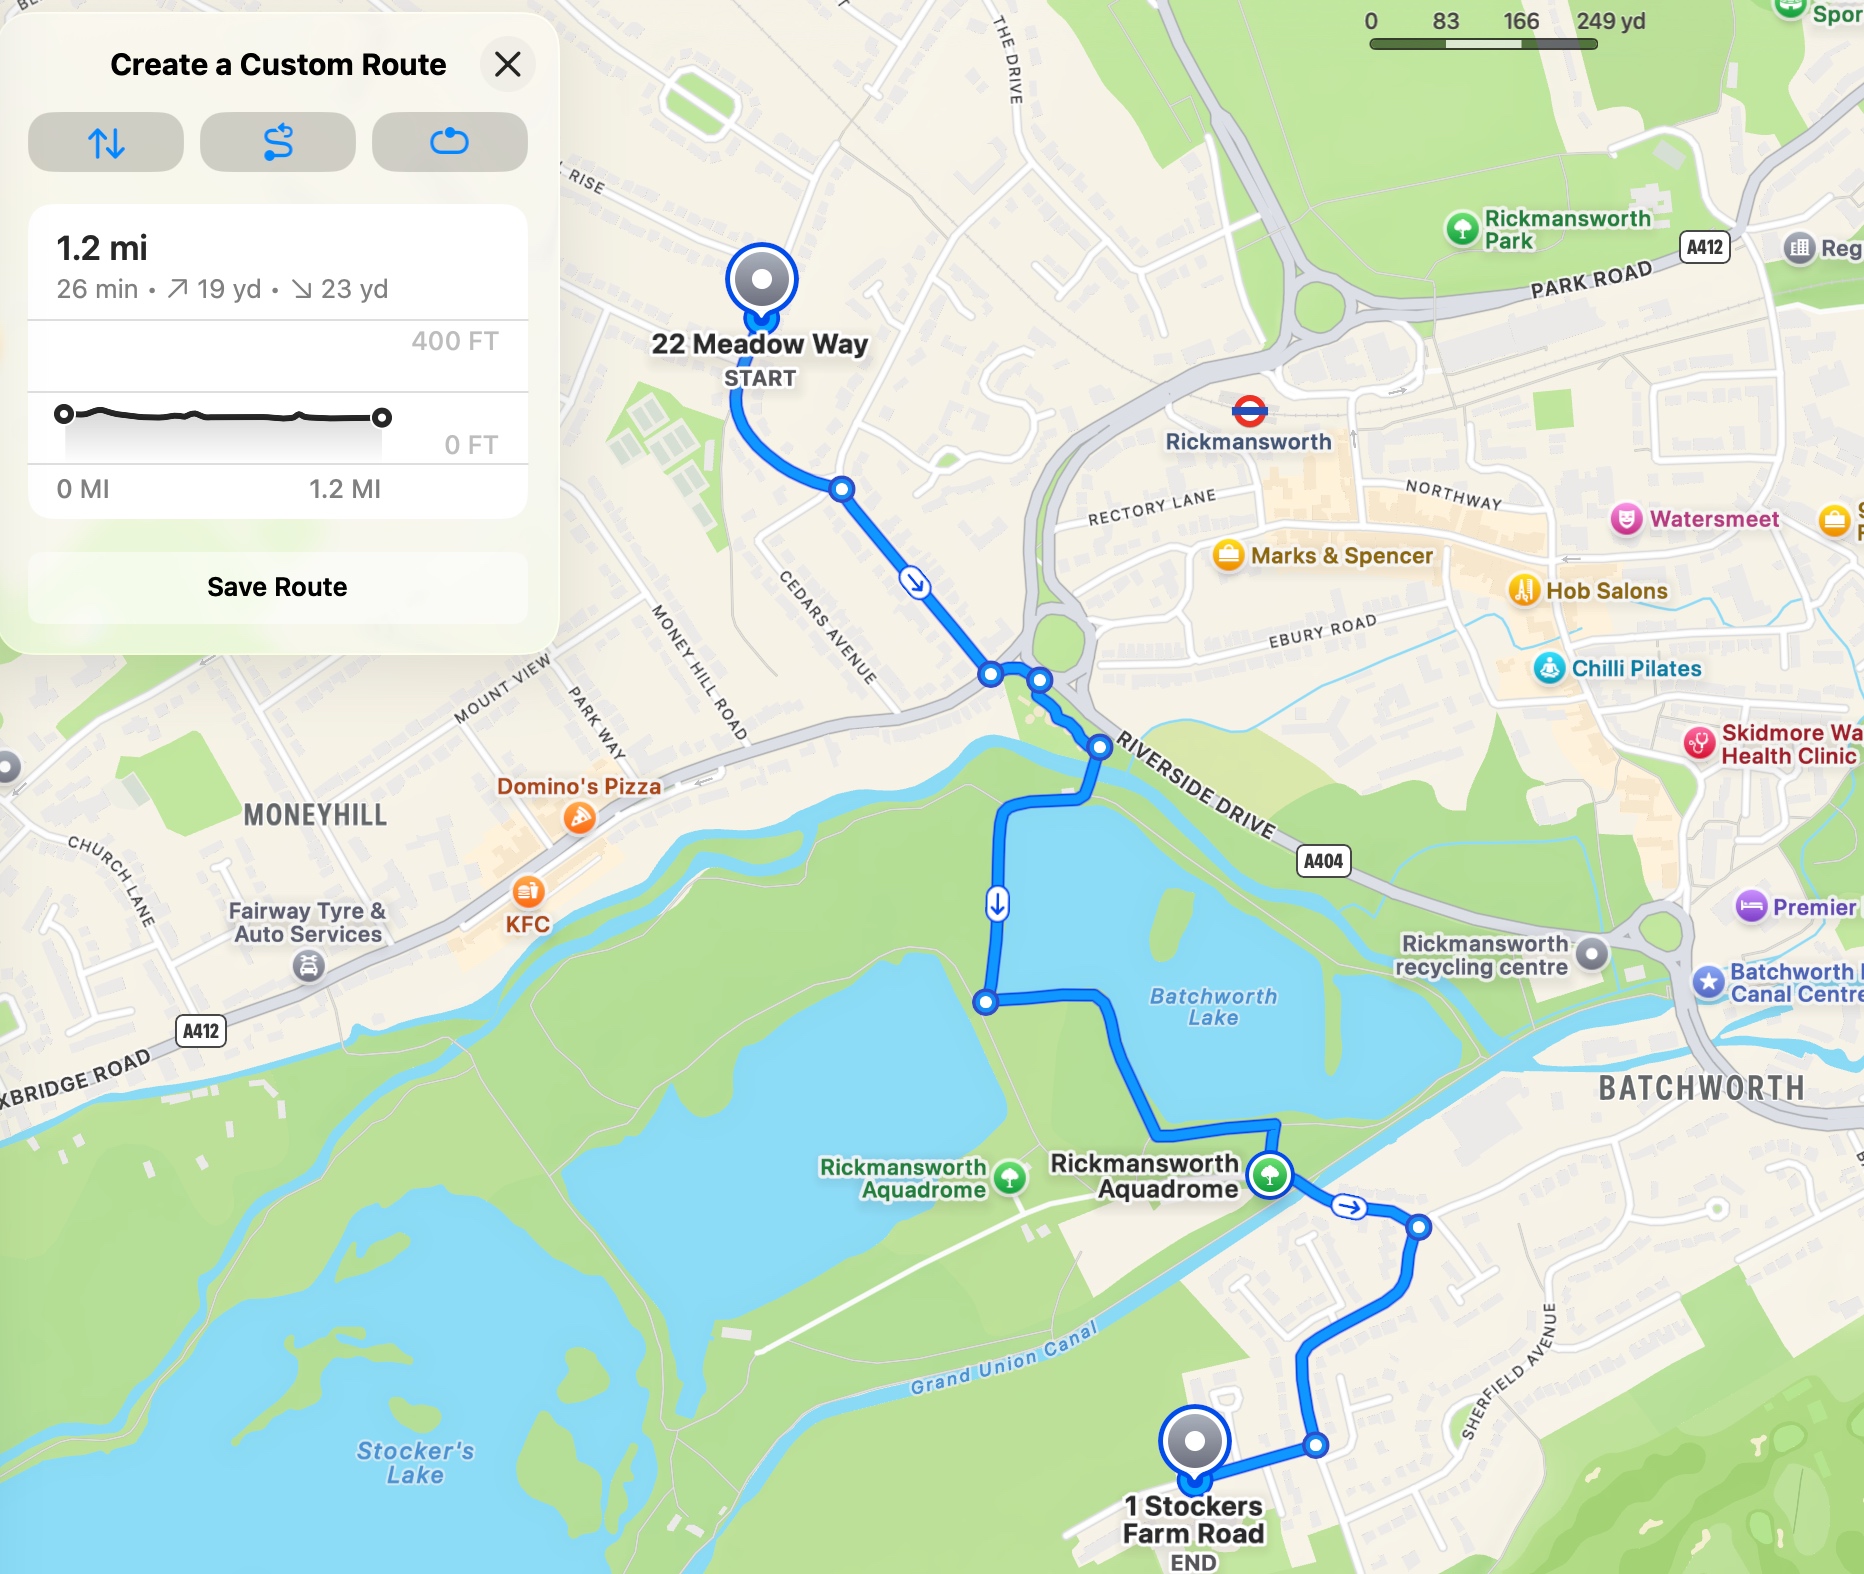Click the route waypoint on Batchworth Lake path
The height and width of the screenshot is (1574, 1864).
(x=986, y=1002)
